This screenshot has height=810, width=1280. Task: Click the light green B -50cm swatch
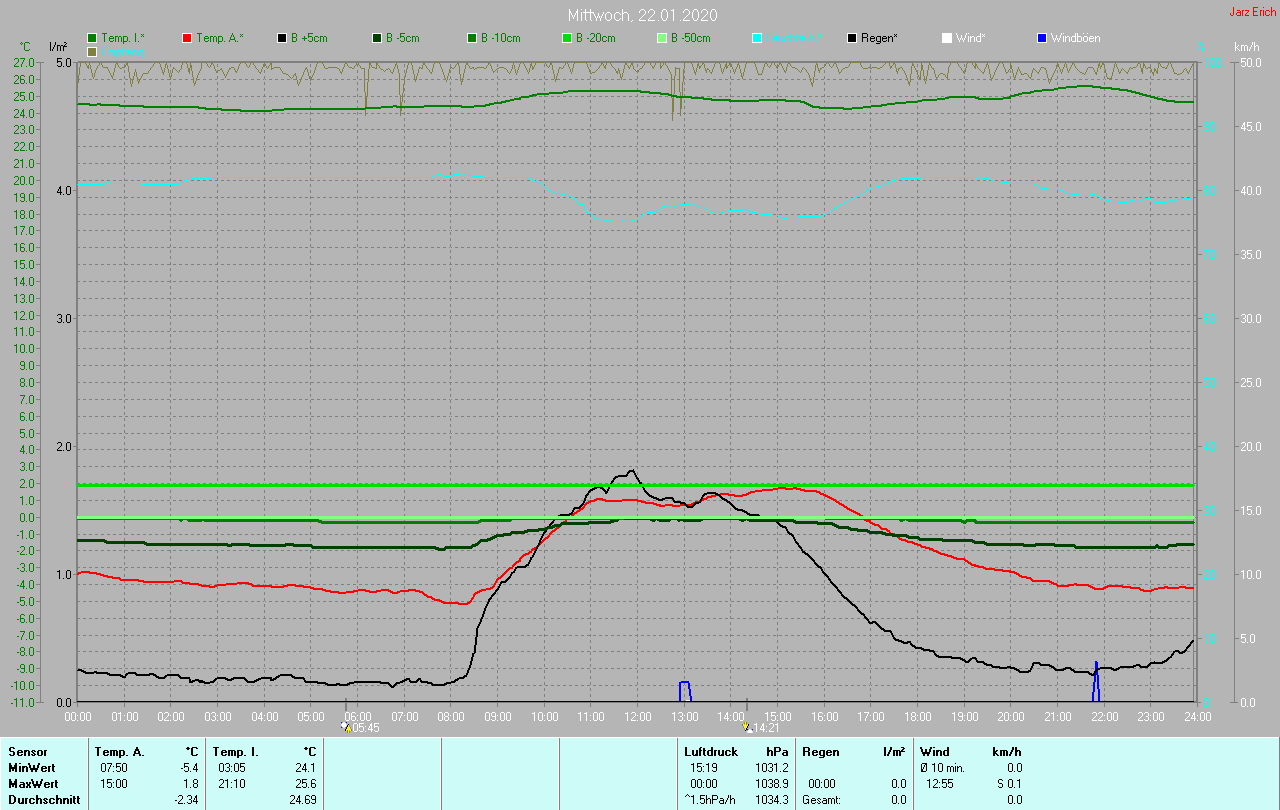coord(661,38)
